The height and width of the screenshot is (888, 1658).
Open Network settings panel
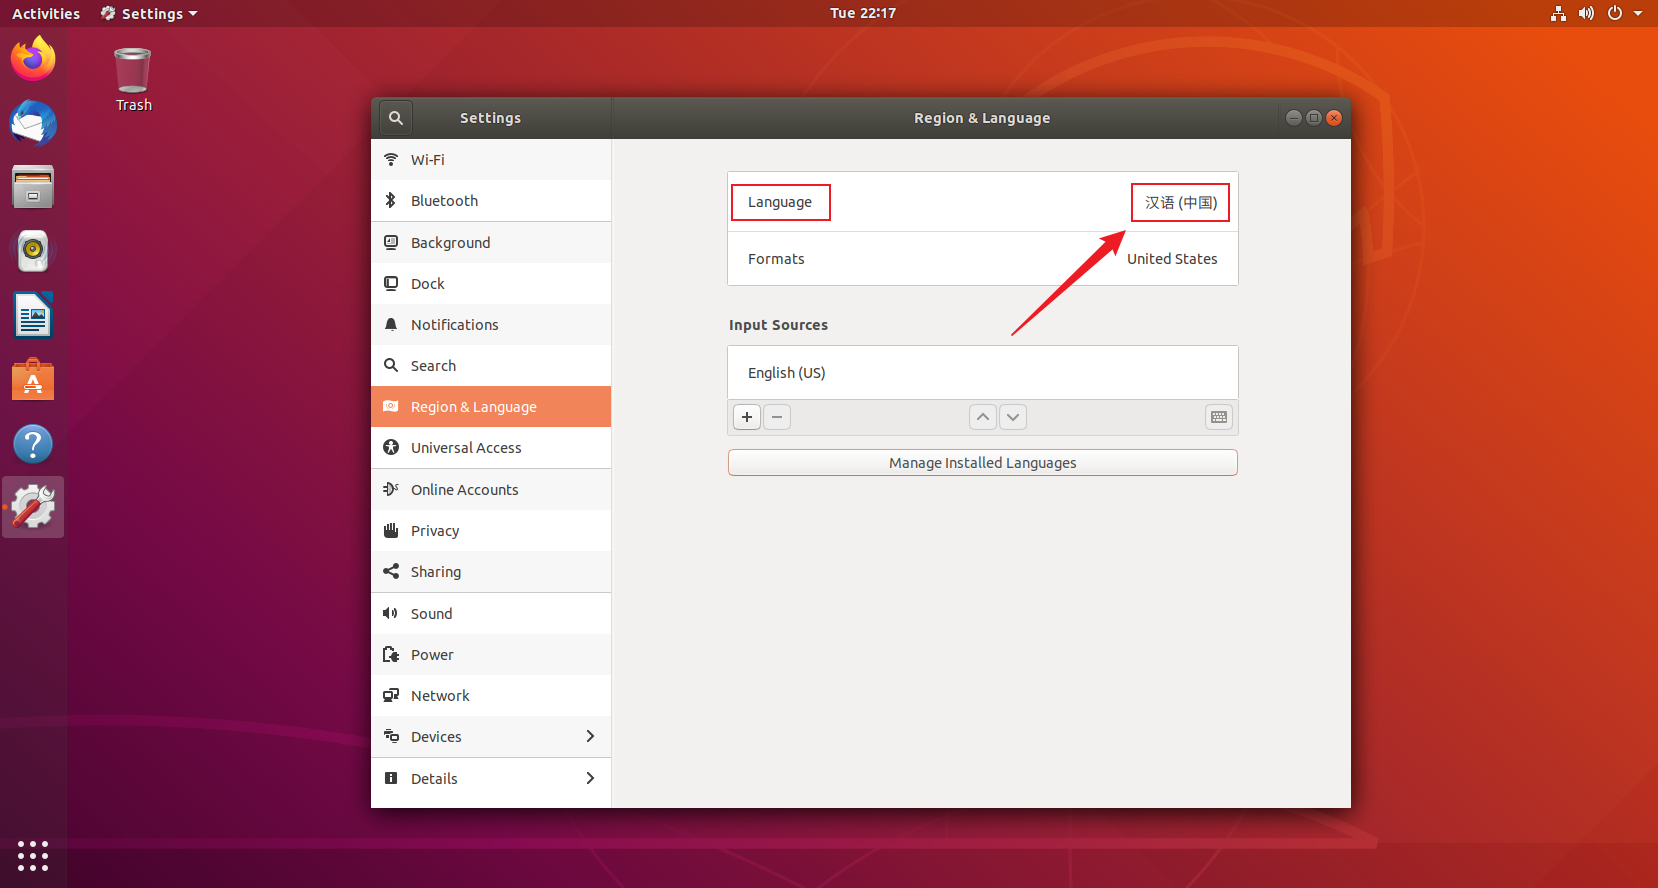491,696
